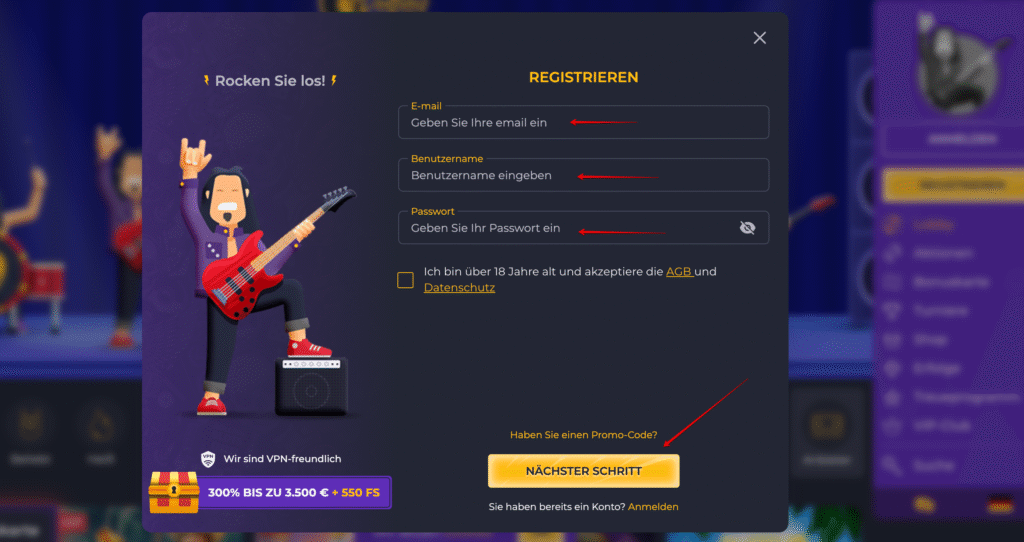Click the treasure chest bonus icon
Image resolution: width=1024 pixels, height=542 pixels.
coord(173,492)
